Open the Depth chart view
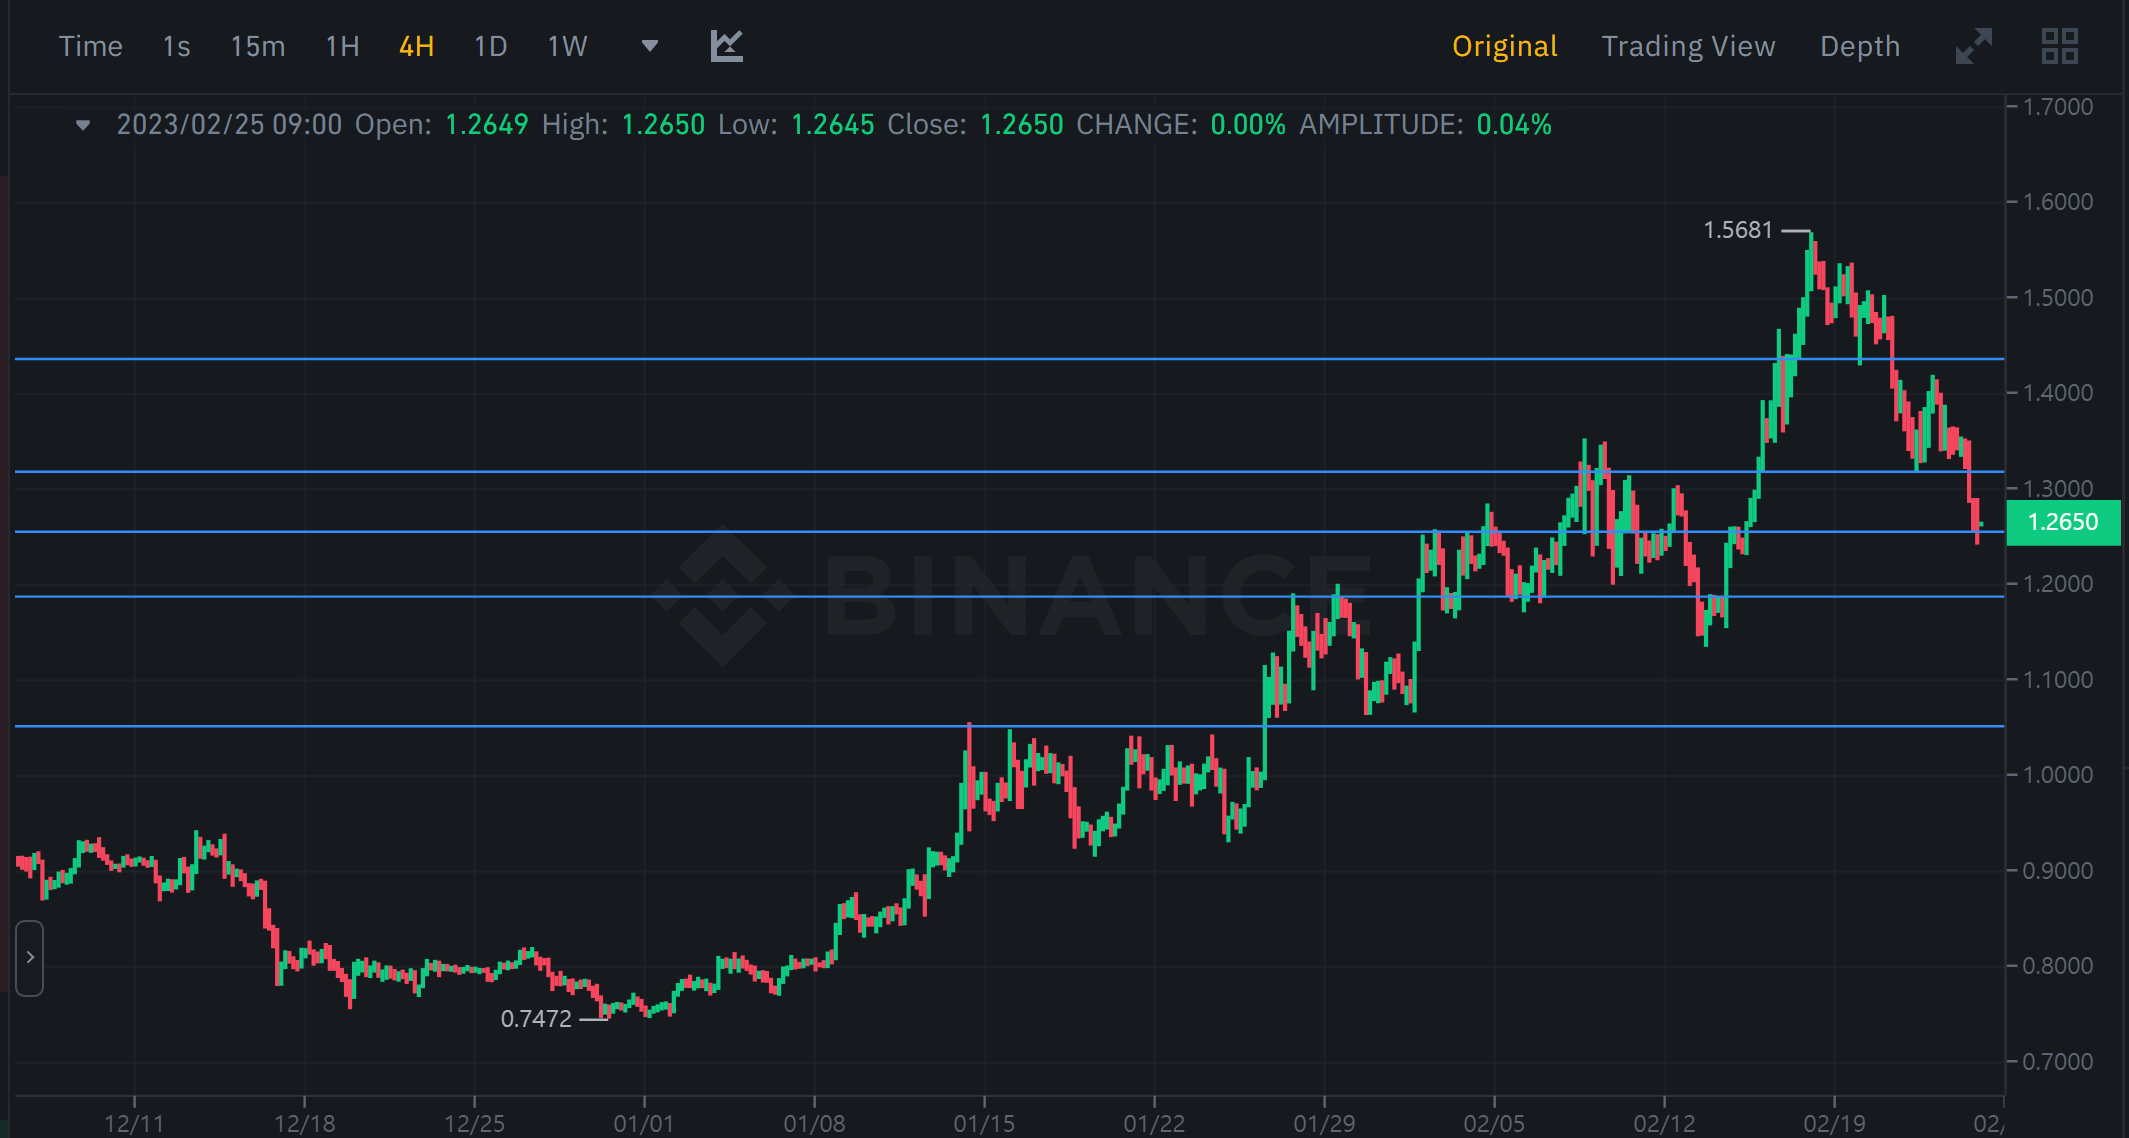 (1859, 46)
